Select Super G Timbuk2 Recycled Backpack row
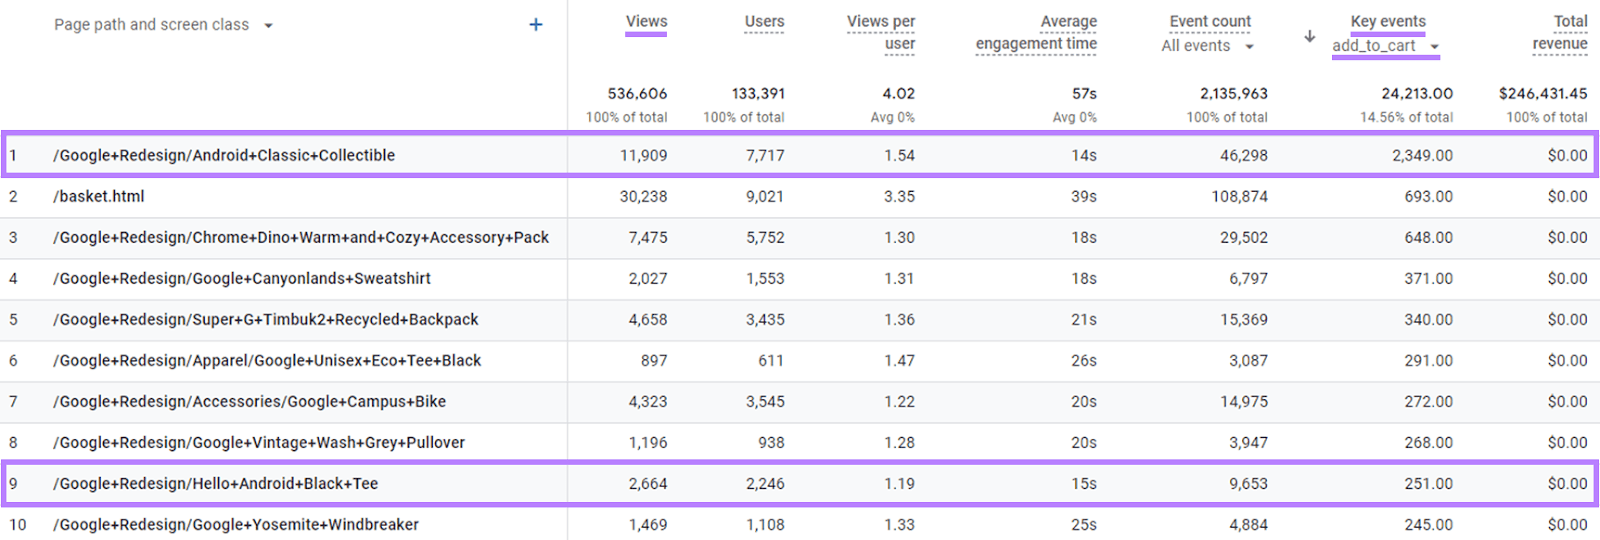The image size is (1600, 540). 266,320
